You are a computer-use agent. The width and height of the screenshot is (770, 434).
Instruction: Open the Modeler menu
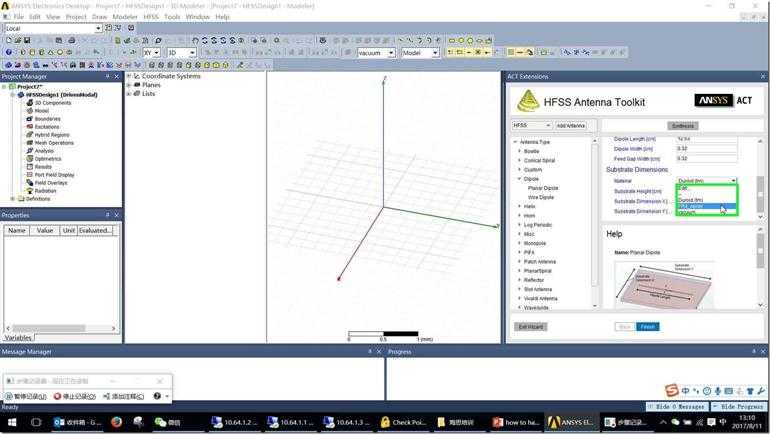[x=125, y=17]
